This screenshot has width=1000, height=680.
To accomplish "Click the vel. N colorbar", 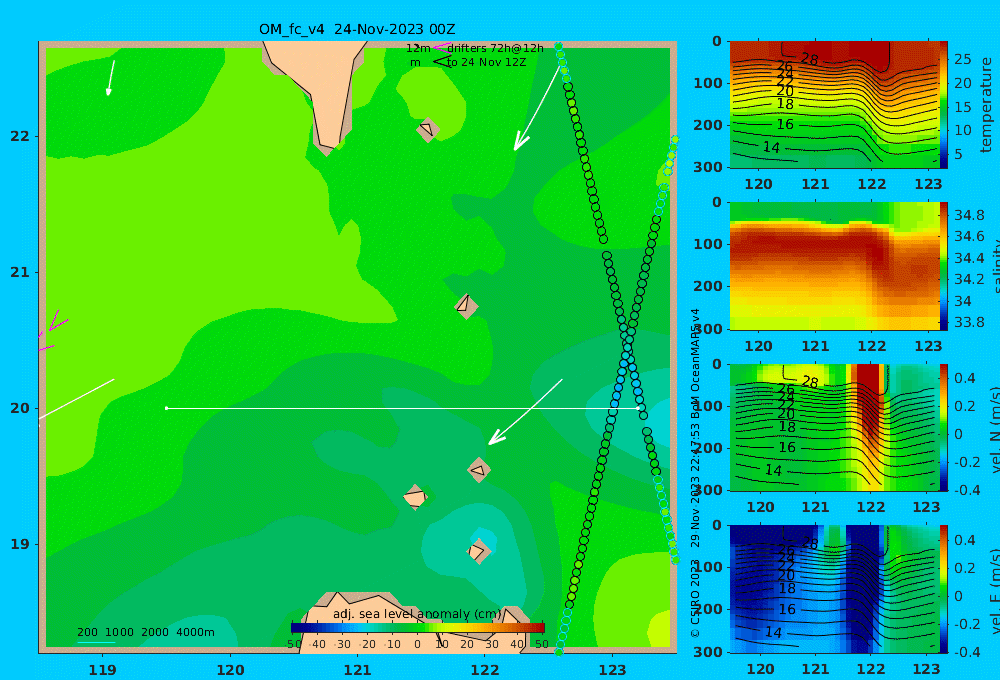I will [944, 427].
